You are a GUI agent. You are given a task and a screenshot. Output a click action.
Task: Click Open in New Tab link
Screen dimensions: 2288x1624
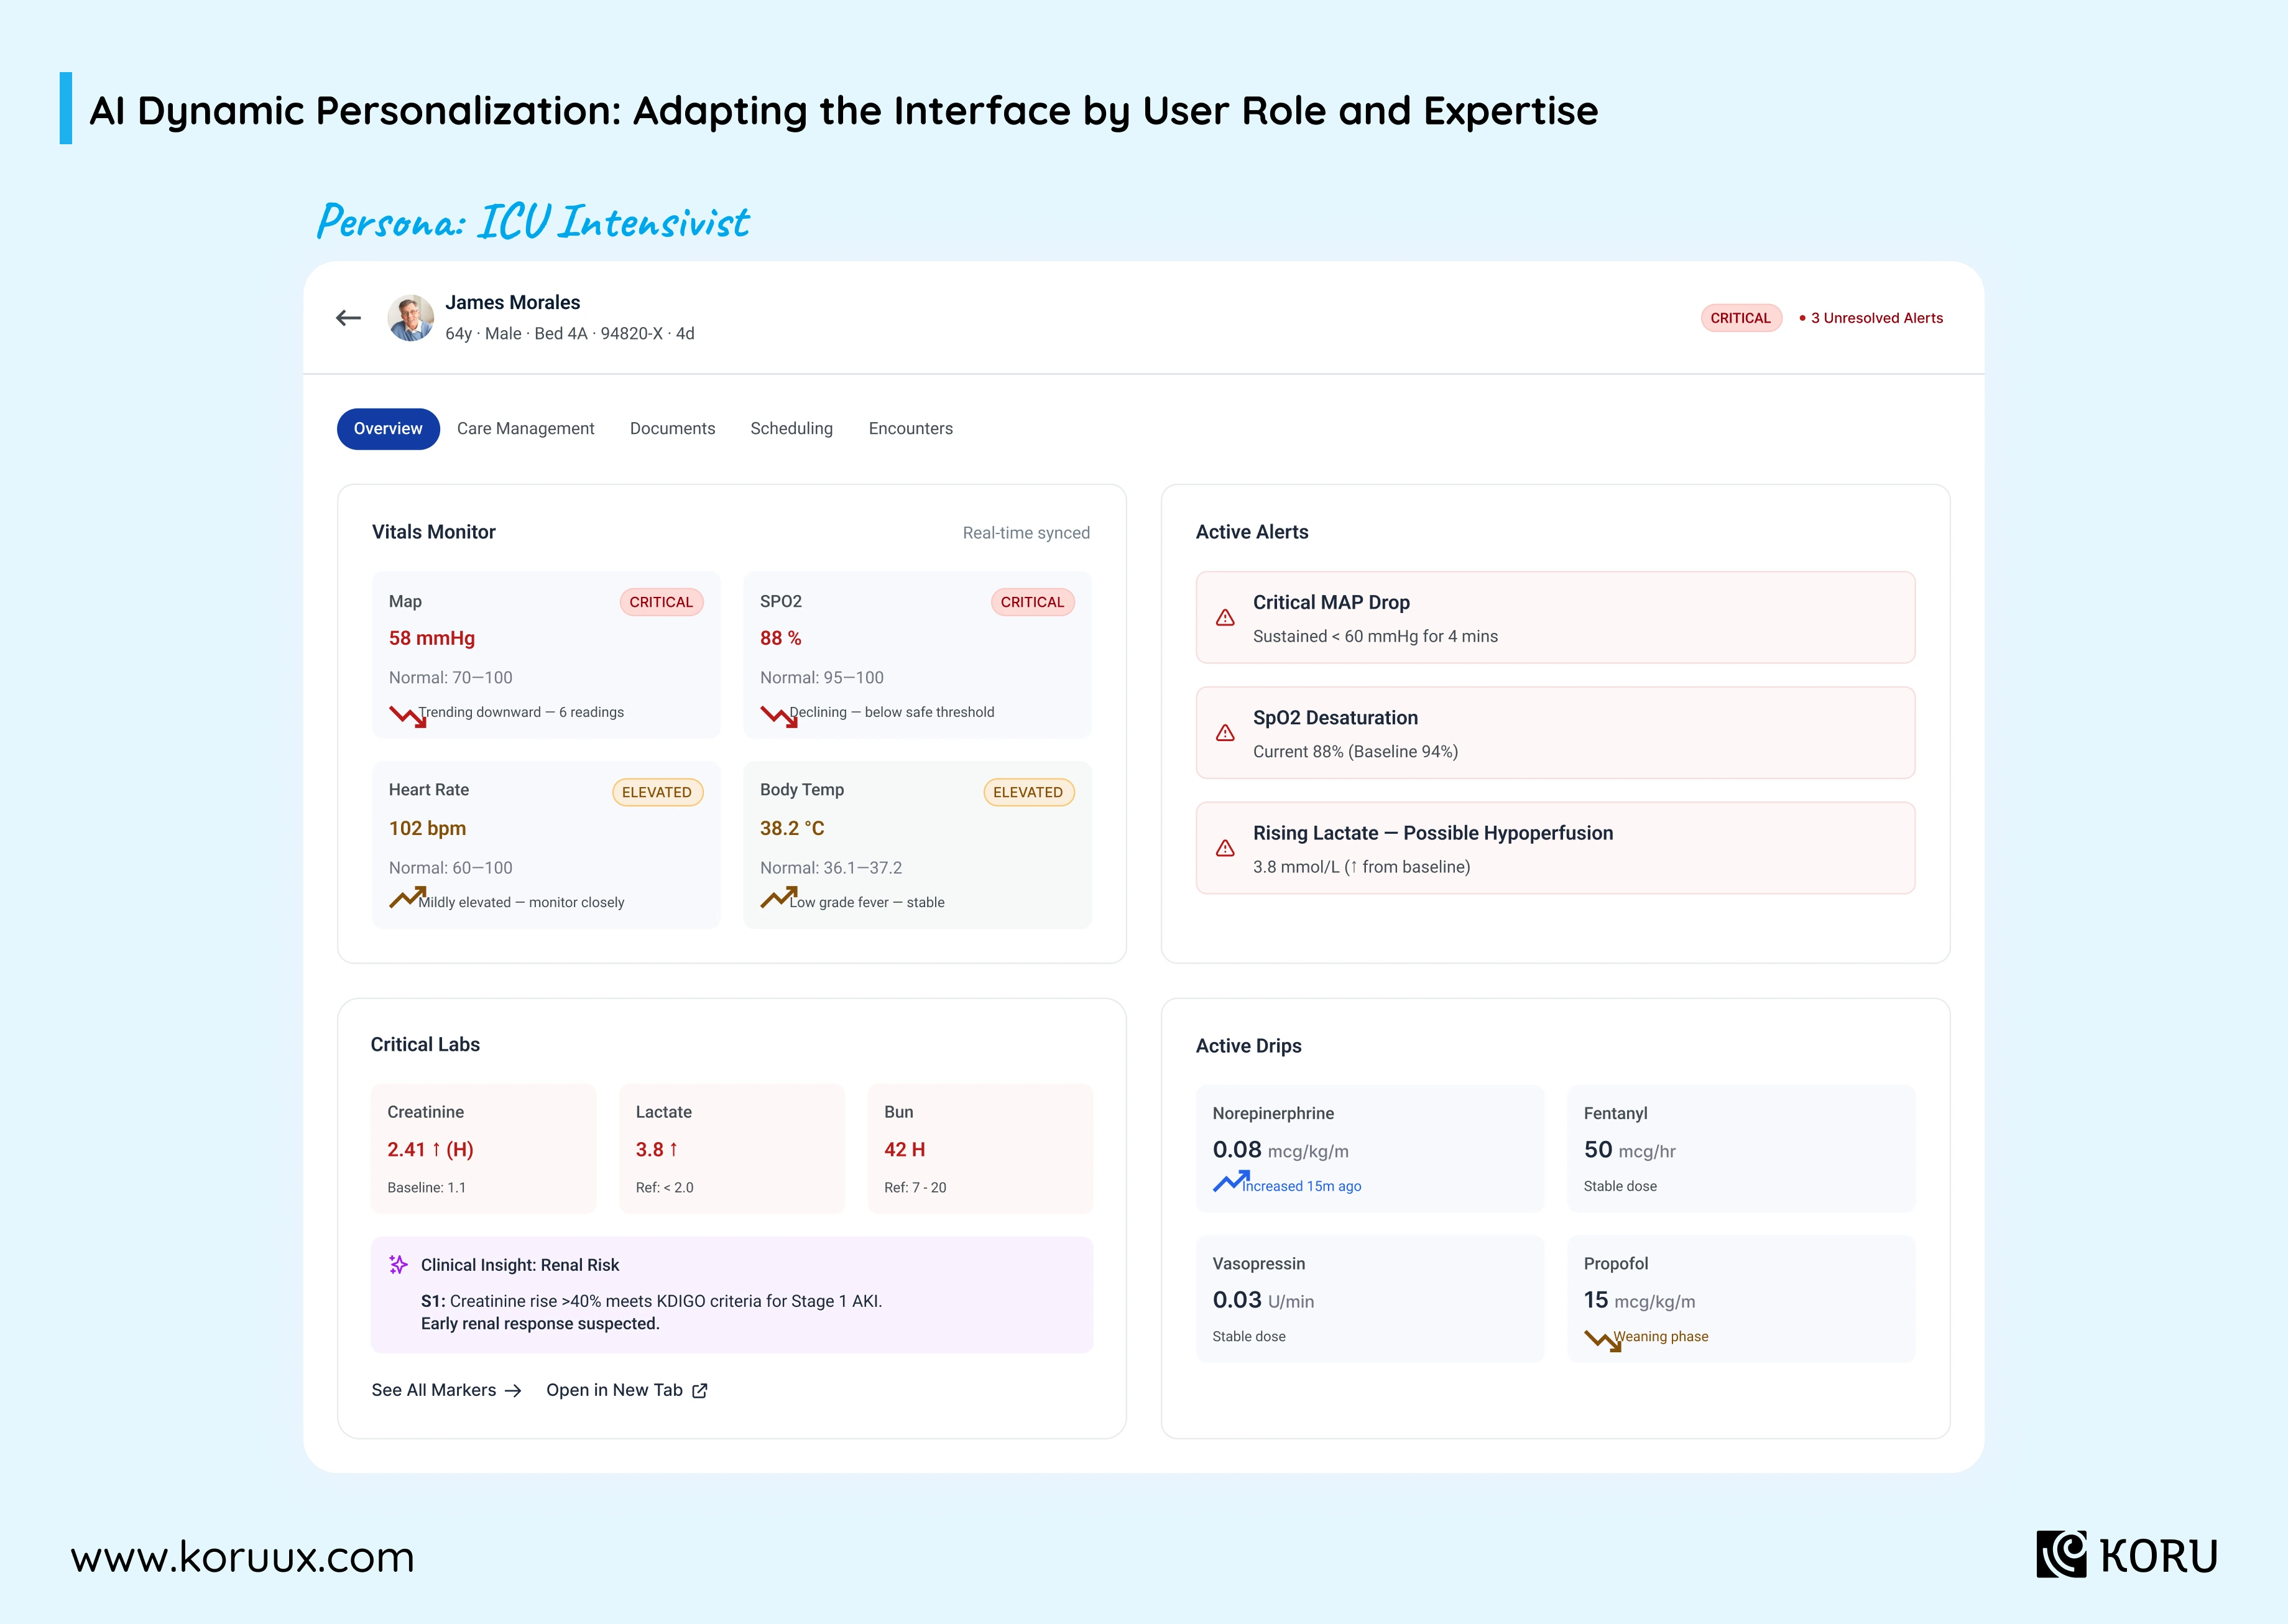tap(627, 1391)
